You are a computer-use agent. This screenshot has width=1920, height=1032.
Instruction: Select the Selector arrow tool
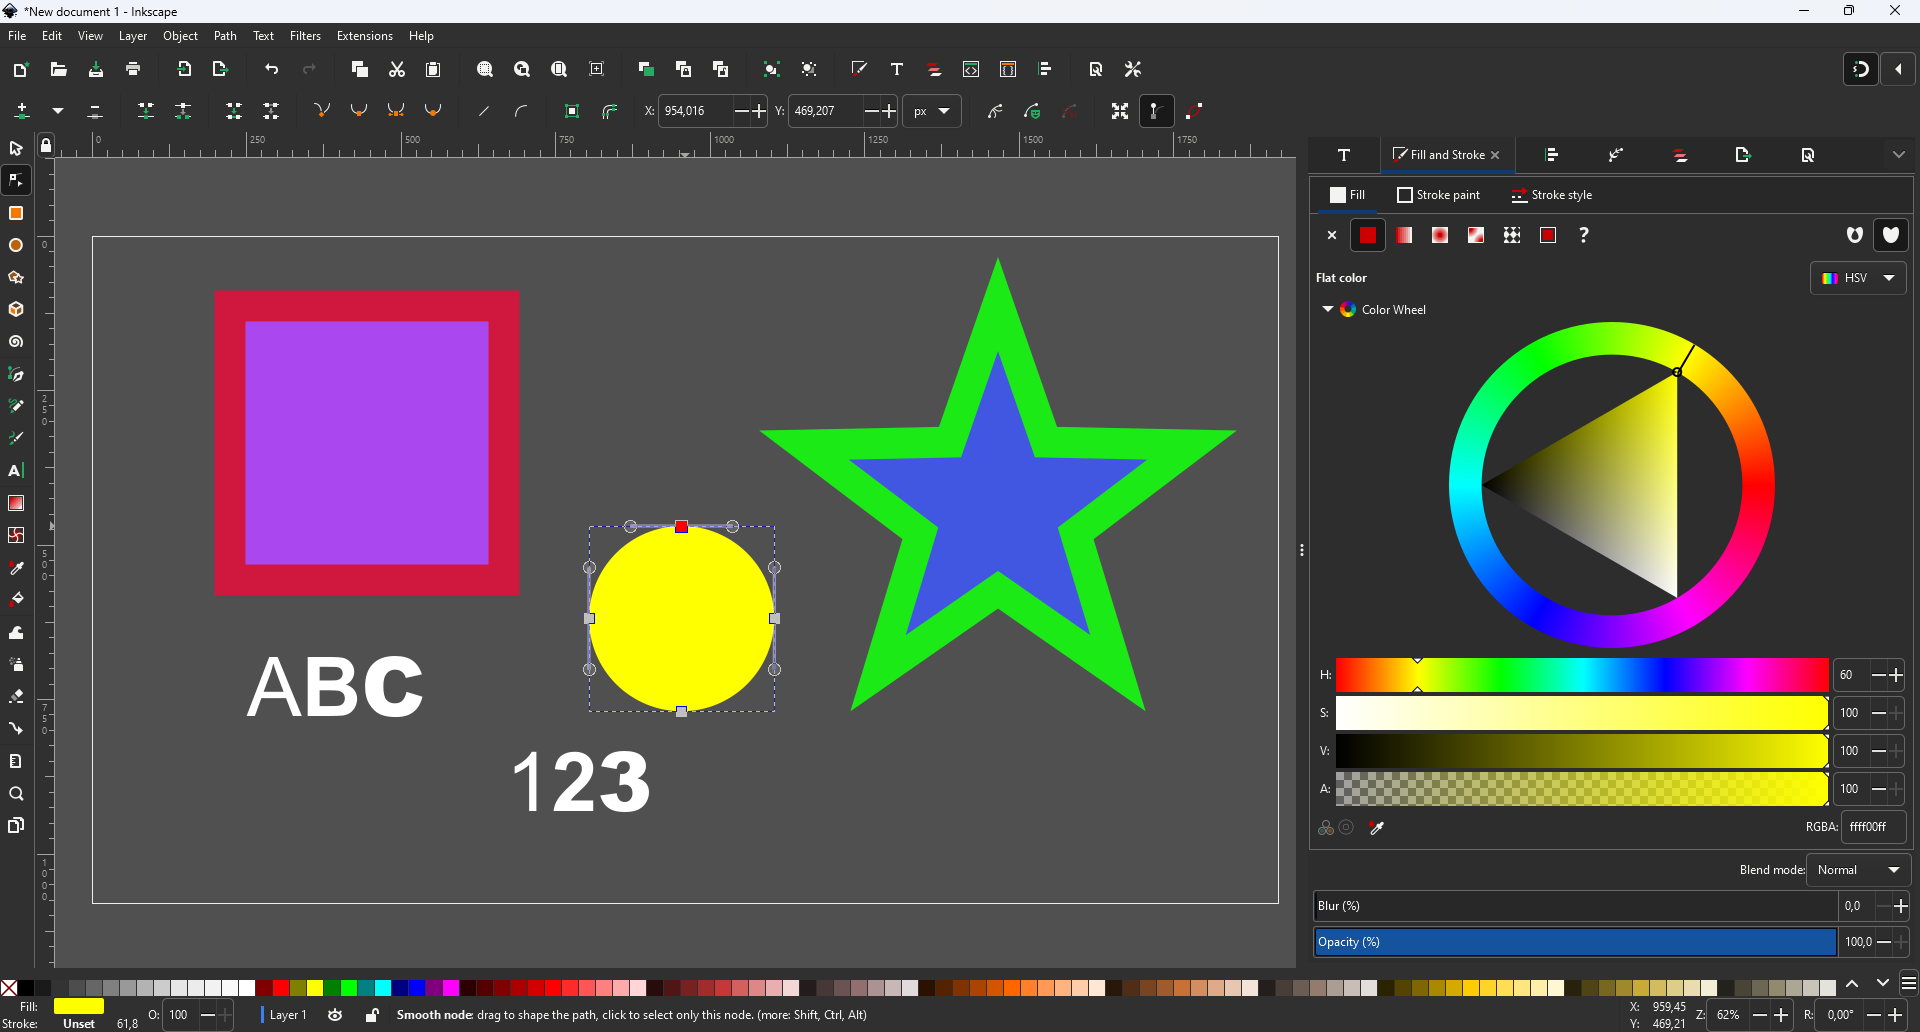[x=16, y=148]
